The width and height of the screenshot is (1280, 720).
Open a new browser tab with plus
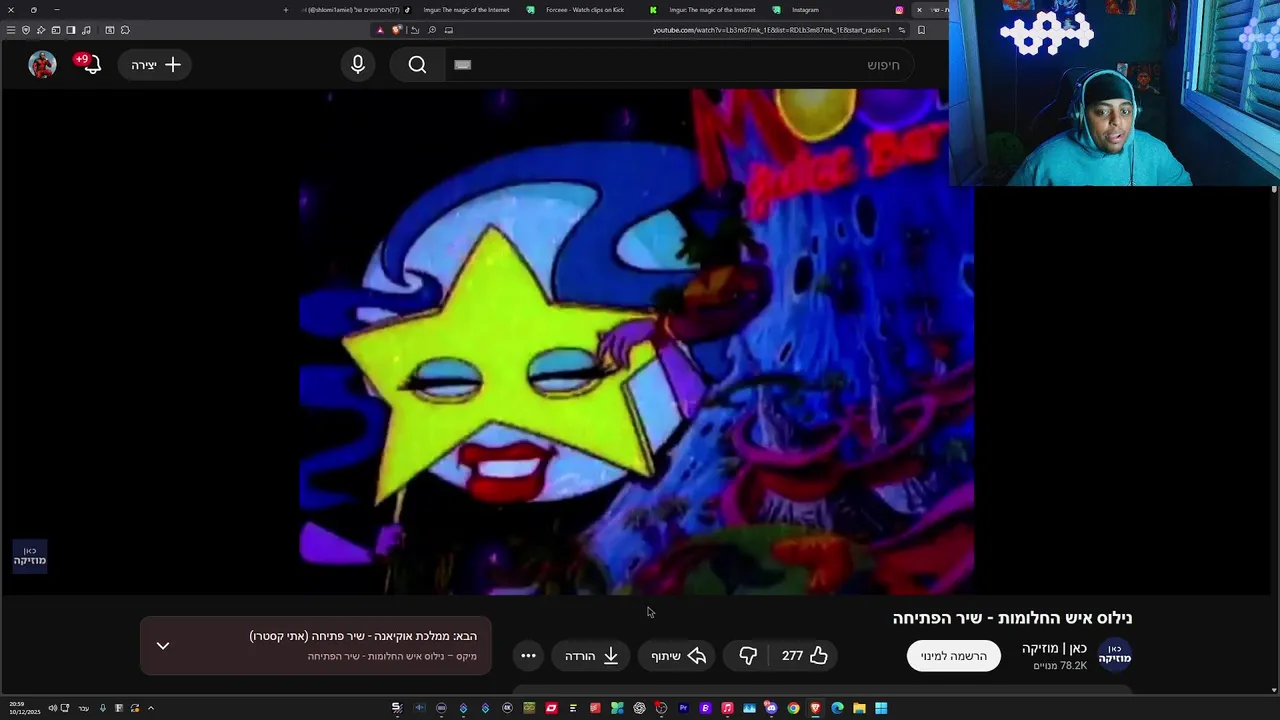(x=285, y=10)
